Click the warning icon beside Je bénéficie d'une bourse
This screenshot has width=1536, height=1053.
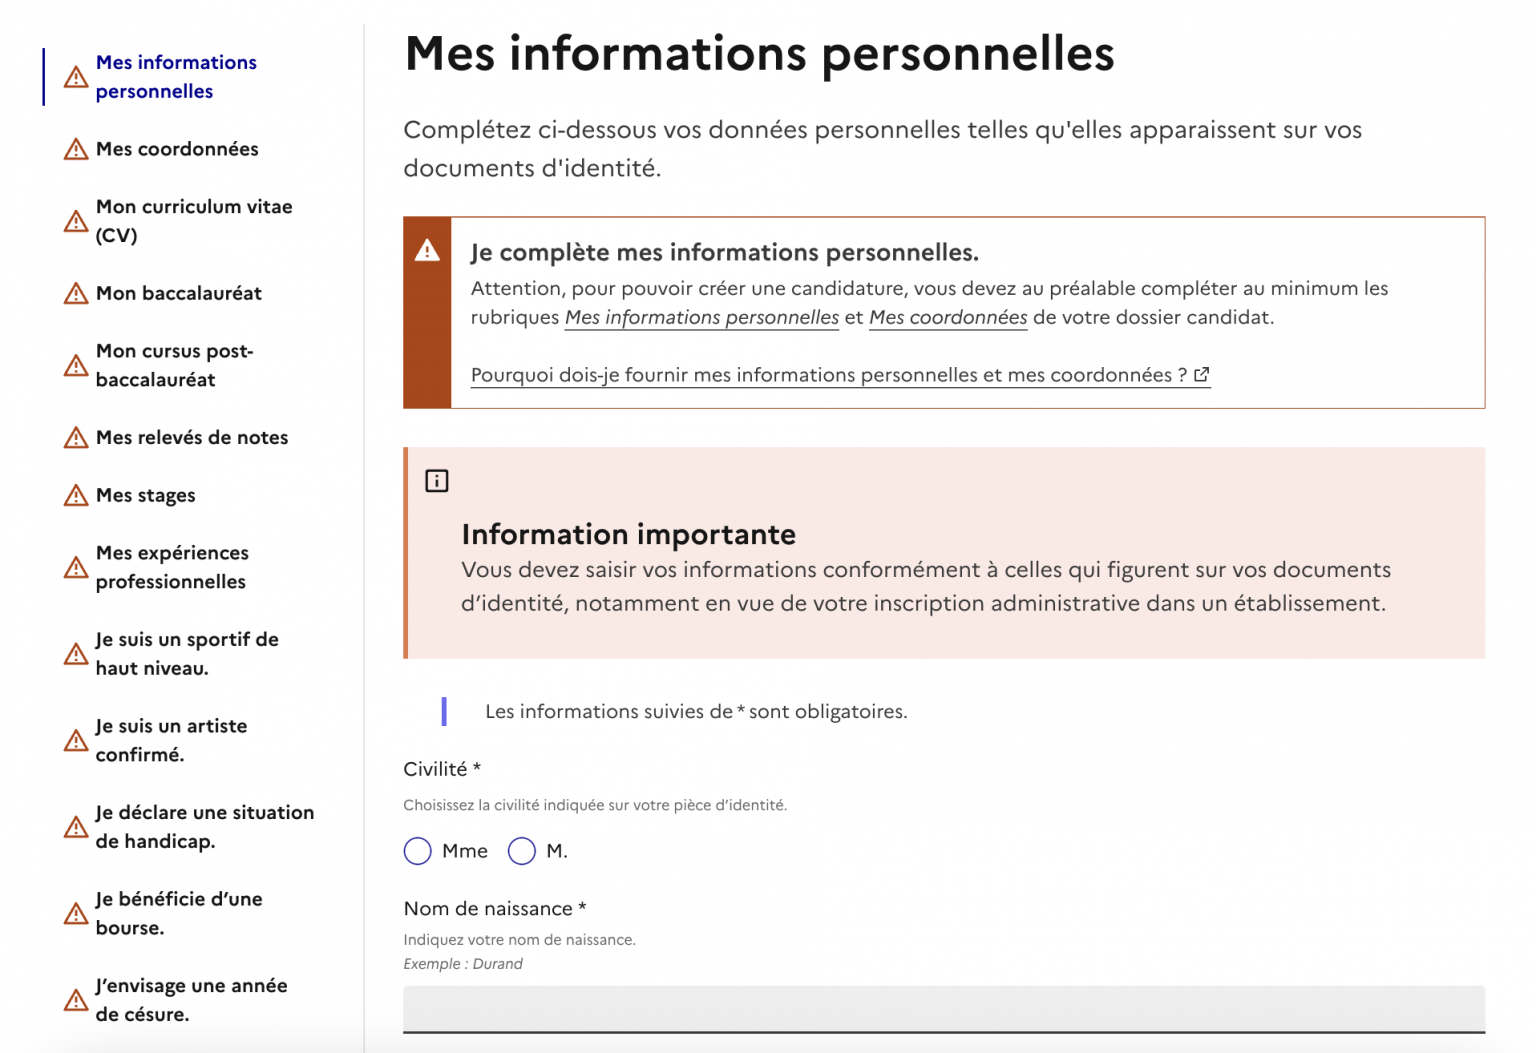tap(75, 913)
